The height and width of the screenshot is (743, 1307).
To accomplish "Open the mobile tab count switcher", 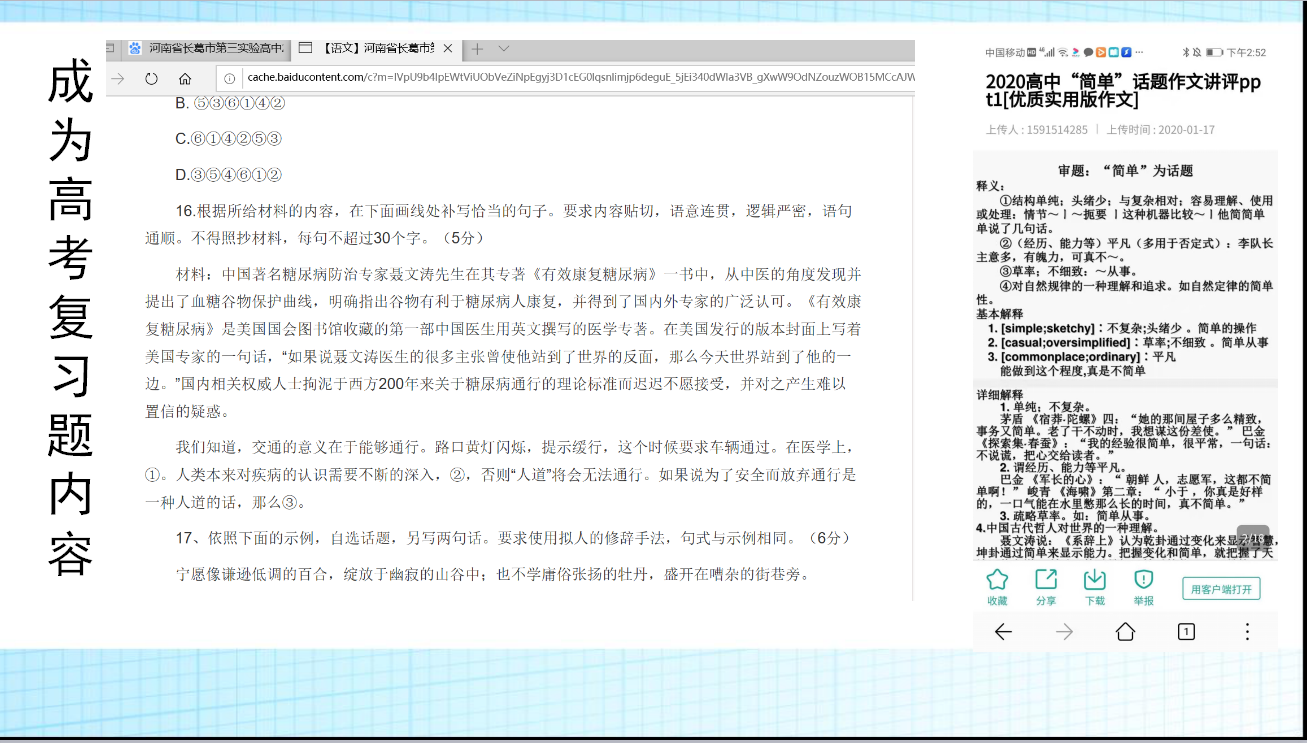I will point(1186,632).
